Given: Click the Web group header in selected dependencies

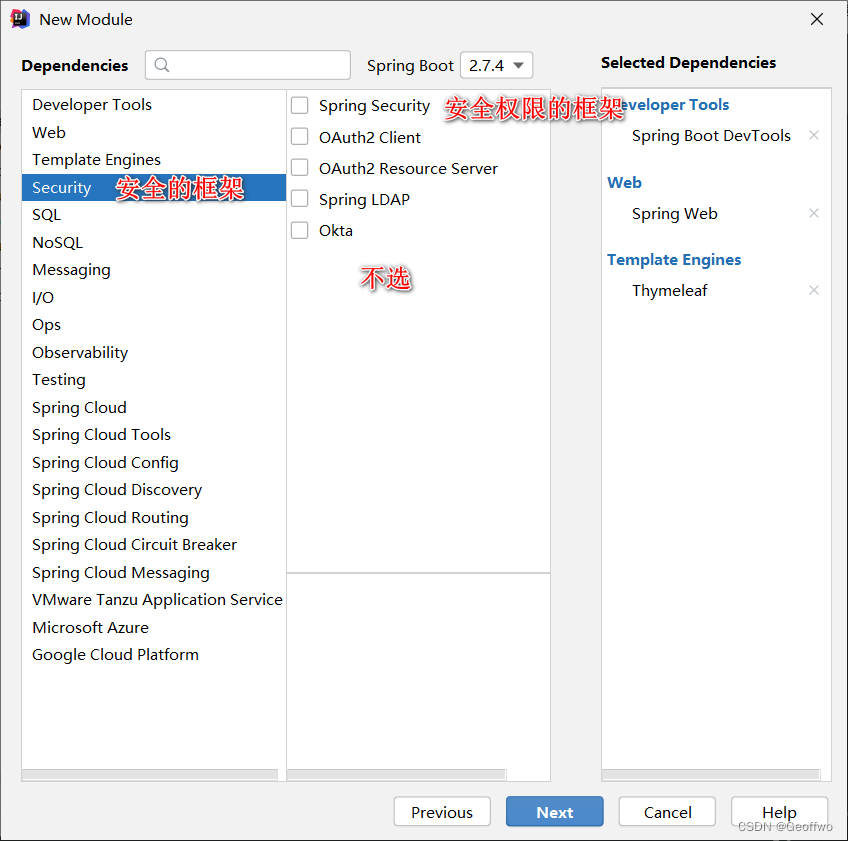Looking at the screenshot, I should (624, 183).
